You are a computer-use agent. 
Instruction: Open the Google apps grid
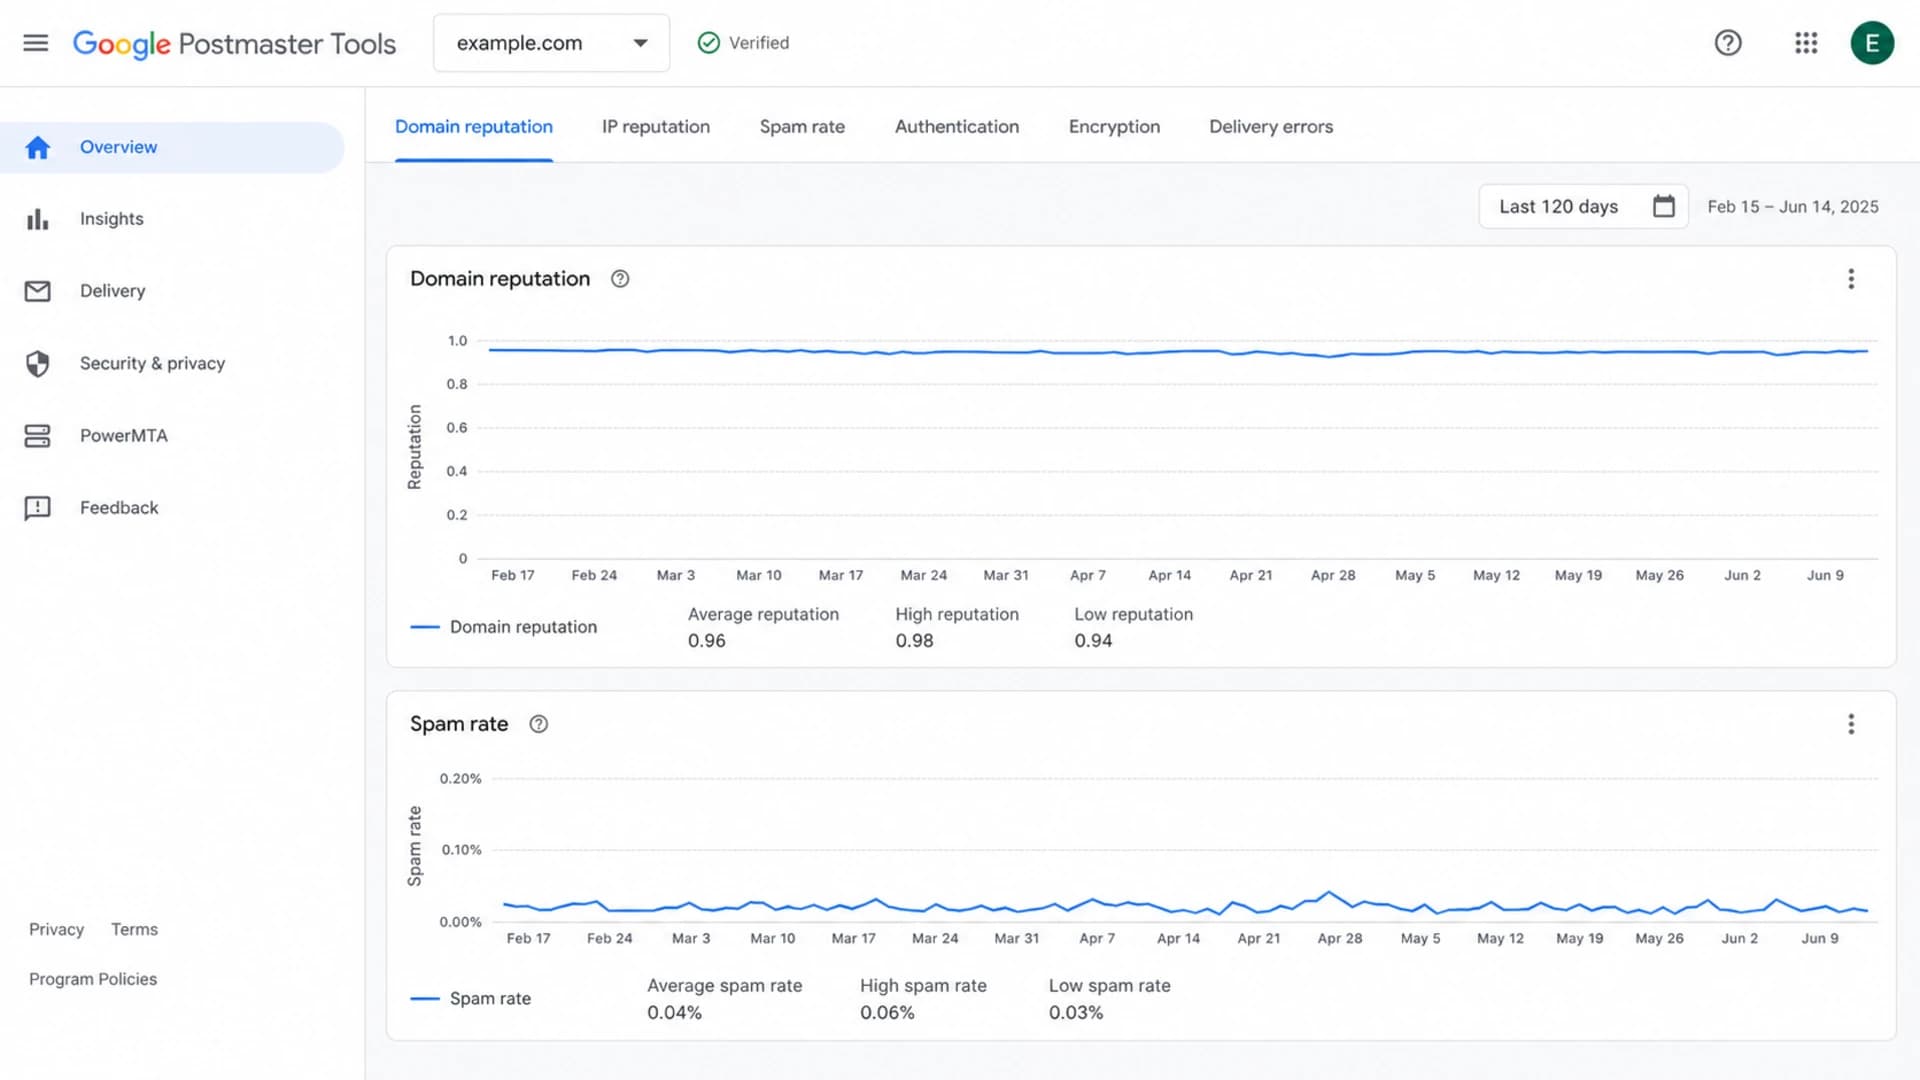click(1805, 43)
